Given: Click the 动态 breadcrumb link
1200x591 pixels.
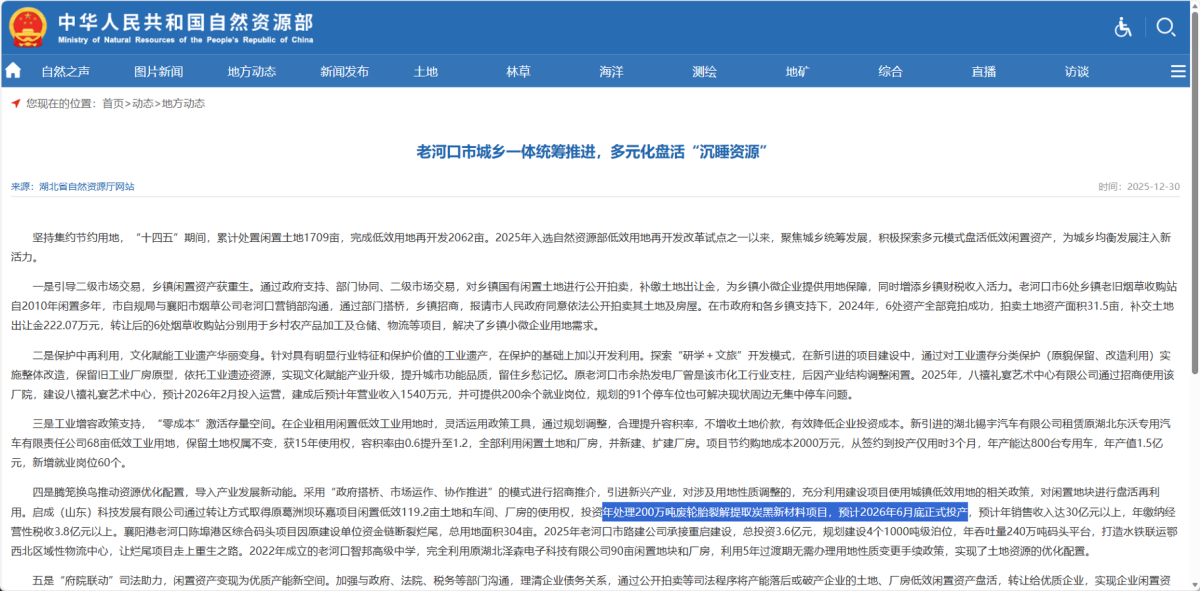Looking at the screenshot, I should pyautogui.click(x=143, y=103).
